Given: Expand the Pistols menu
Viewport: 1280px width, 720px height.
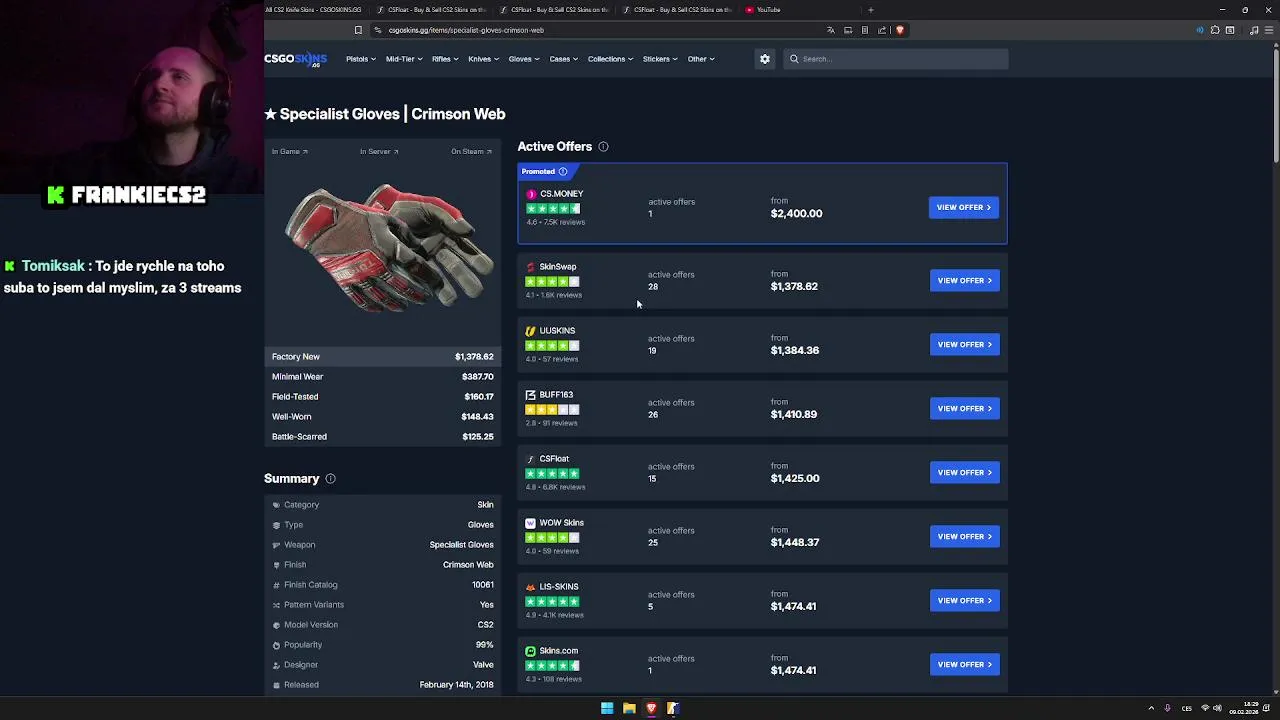Looking at the screenshot, I should 361,59.
